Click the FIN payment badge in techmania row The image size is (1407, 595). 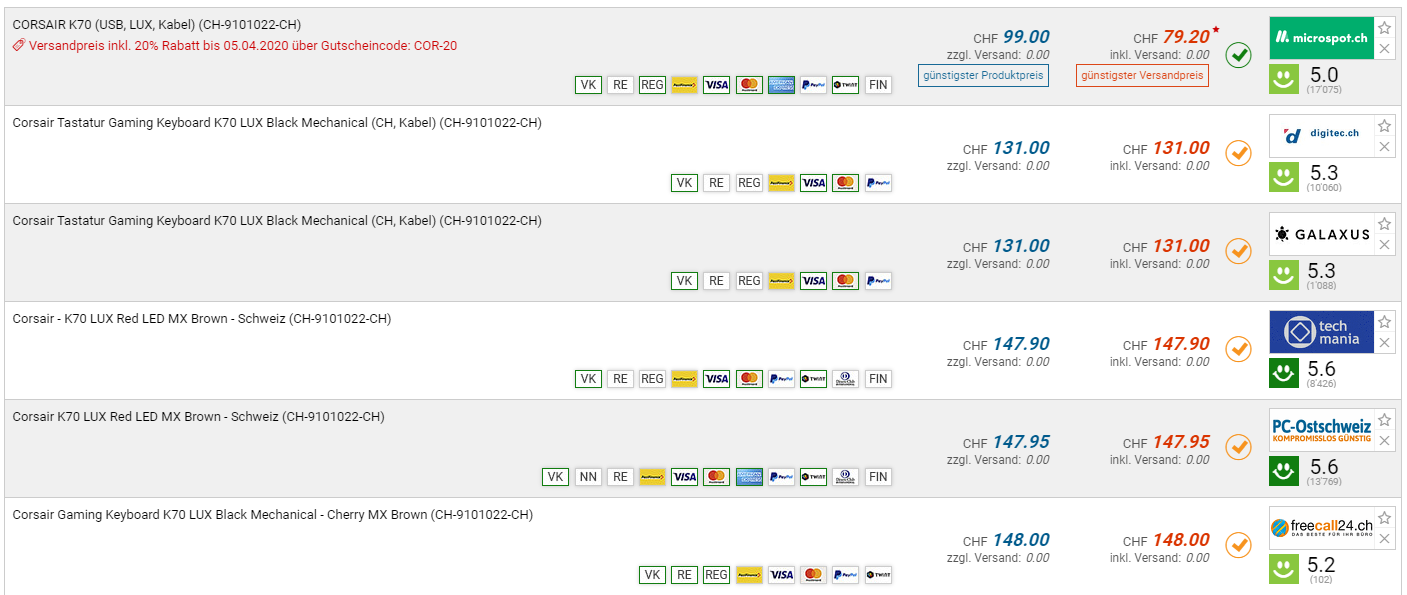877,379
